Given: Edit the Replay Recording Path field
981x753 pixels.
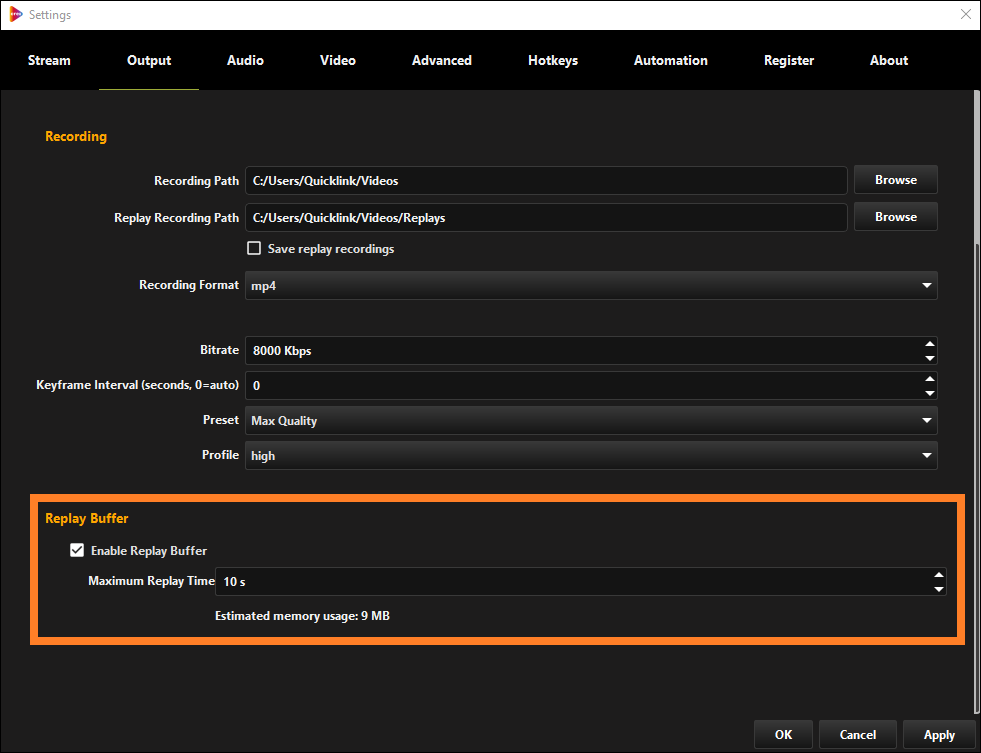Looking at the screenshot, I should point(545,216).
